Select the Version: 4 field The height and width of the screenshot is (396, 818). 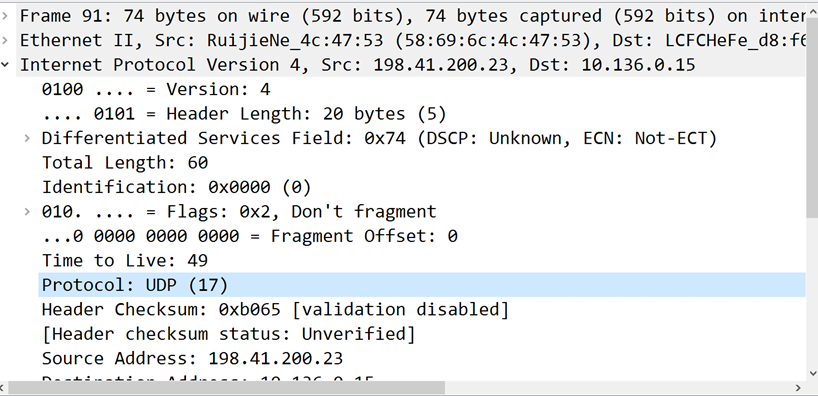(156, 89)
